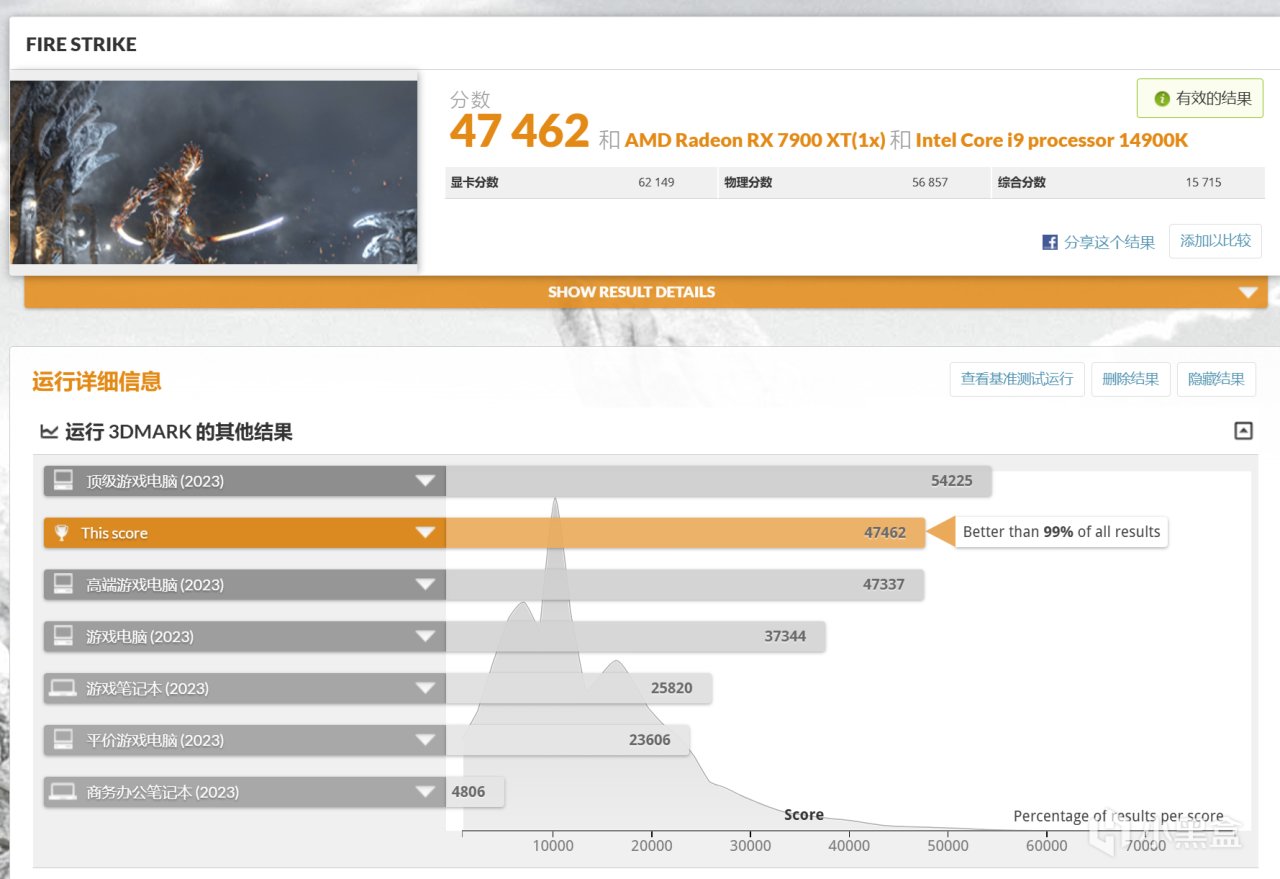Click the laptop icon for 商务办公笔记本 (2023)

[x=63, y=792]
